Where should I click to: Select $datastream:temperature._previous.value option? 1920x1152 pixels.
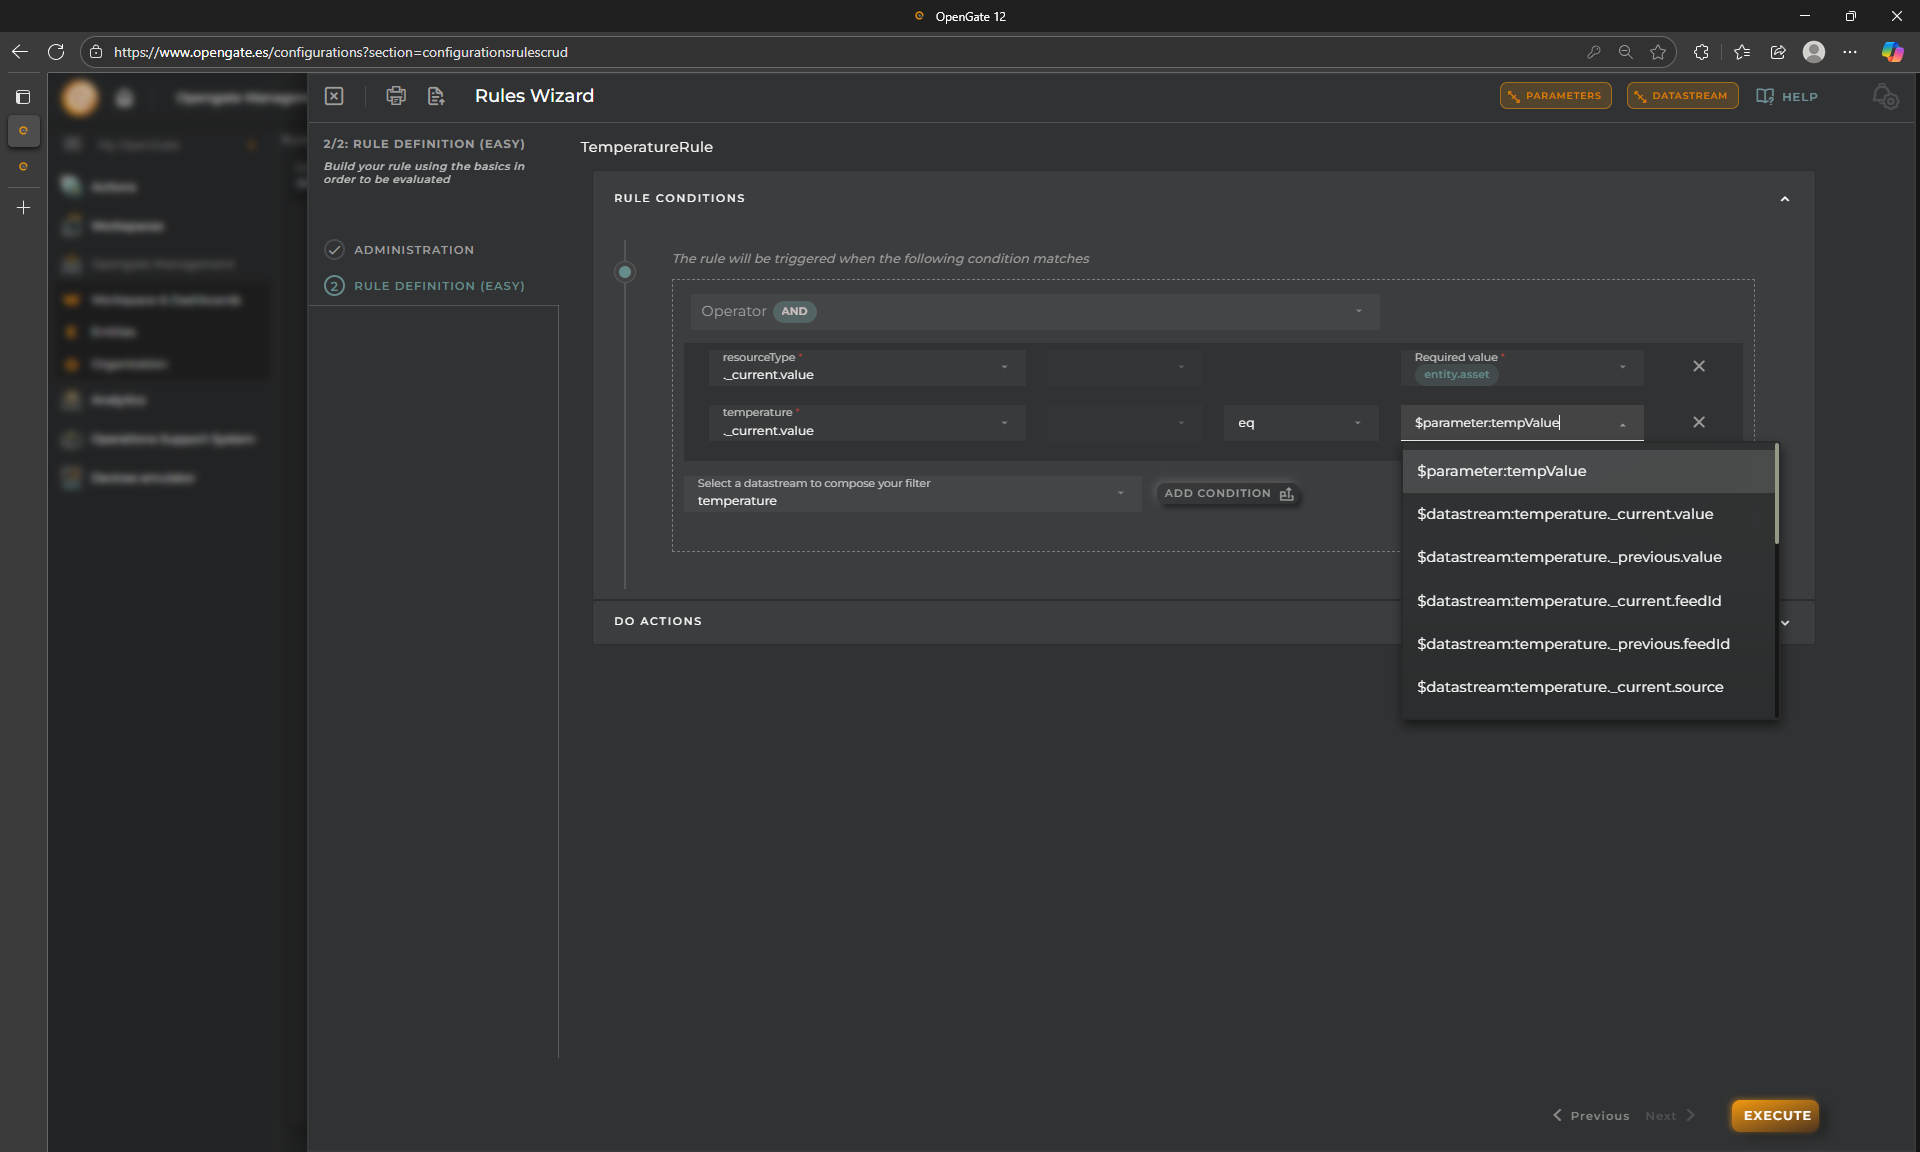click(x=1568, y=557)
